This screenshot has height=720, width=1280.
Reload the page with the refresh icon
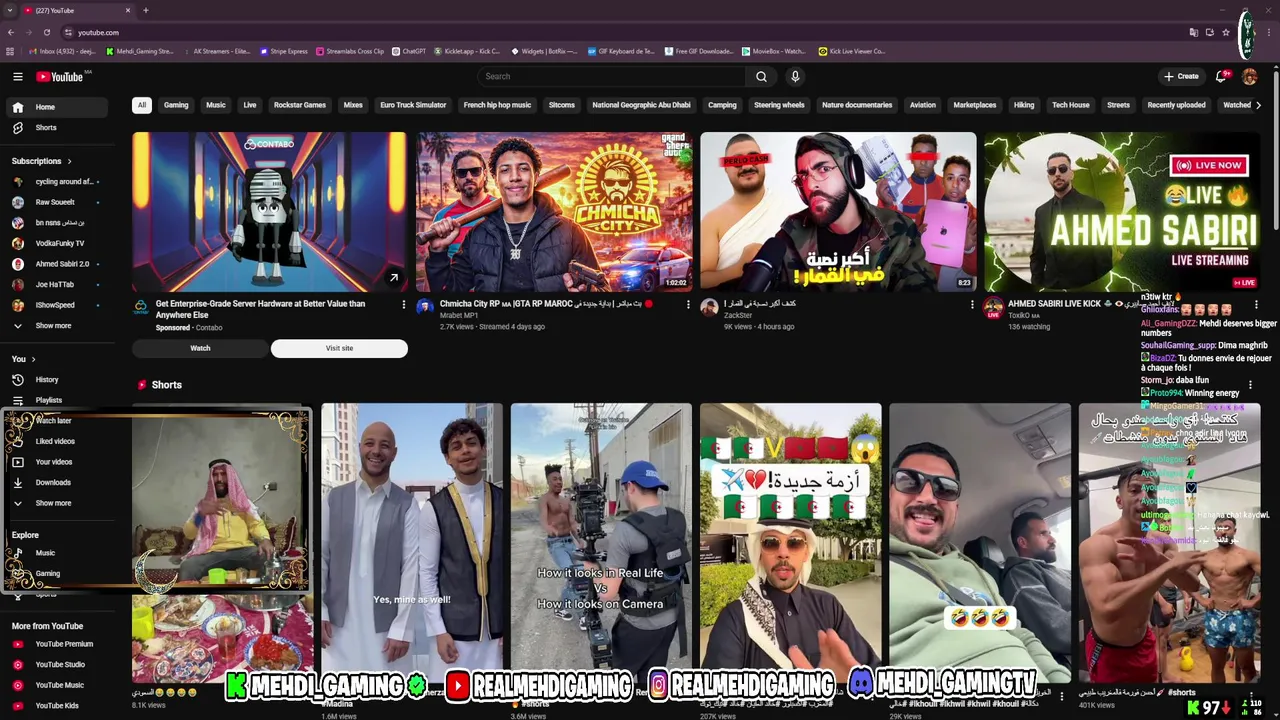point(48,33)
